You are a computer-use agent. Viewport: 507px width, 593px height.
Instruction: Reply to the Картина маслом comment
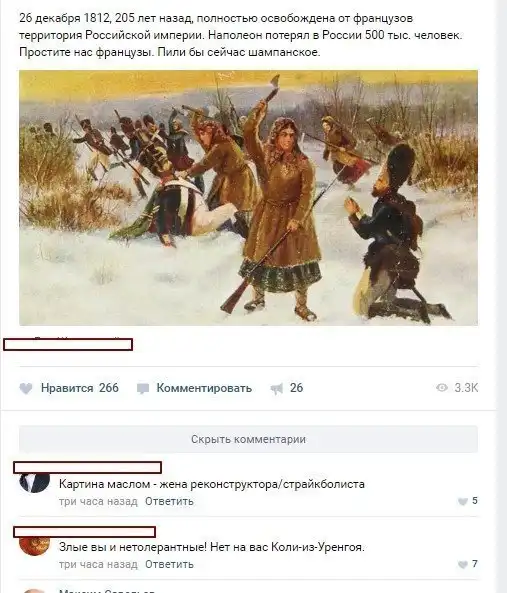pyautogui.click(x=169, y=501)
